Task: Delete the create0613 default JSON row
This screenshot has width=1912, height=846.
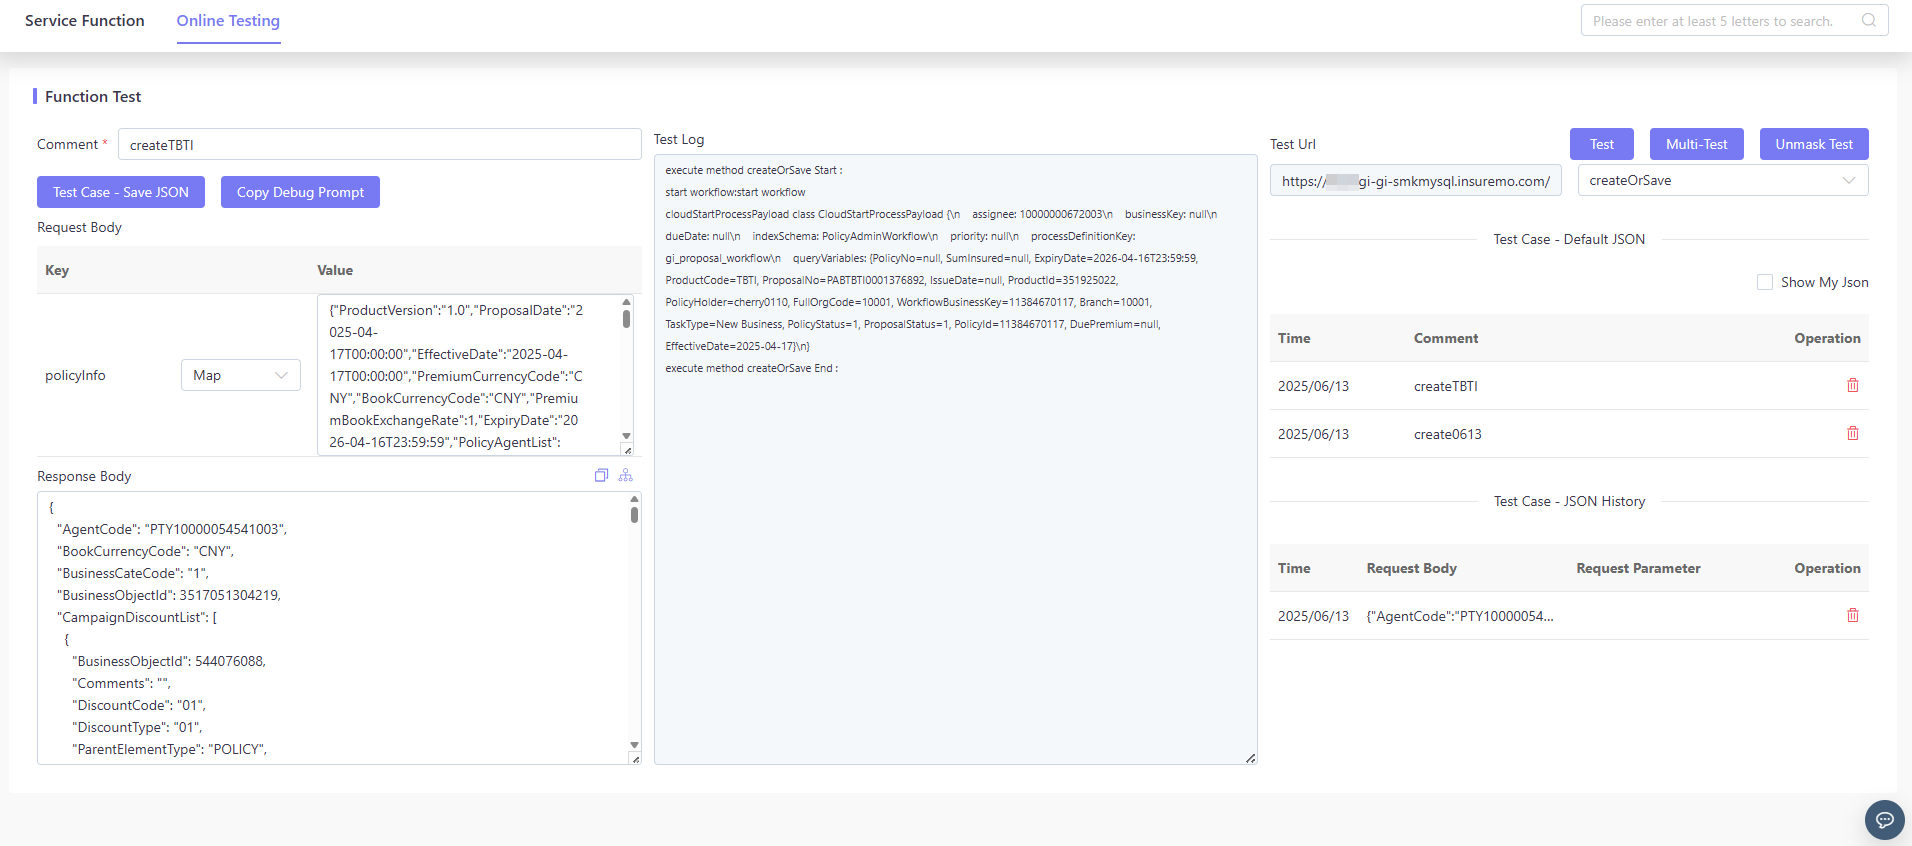Action: pyautogui.click(x=1852, y=433)
